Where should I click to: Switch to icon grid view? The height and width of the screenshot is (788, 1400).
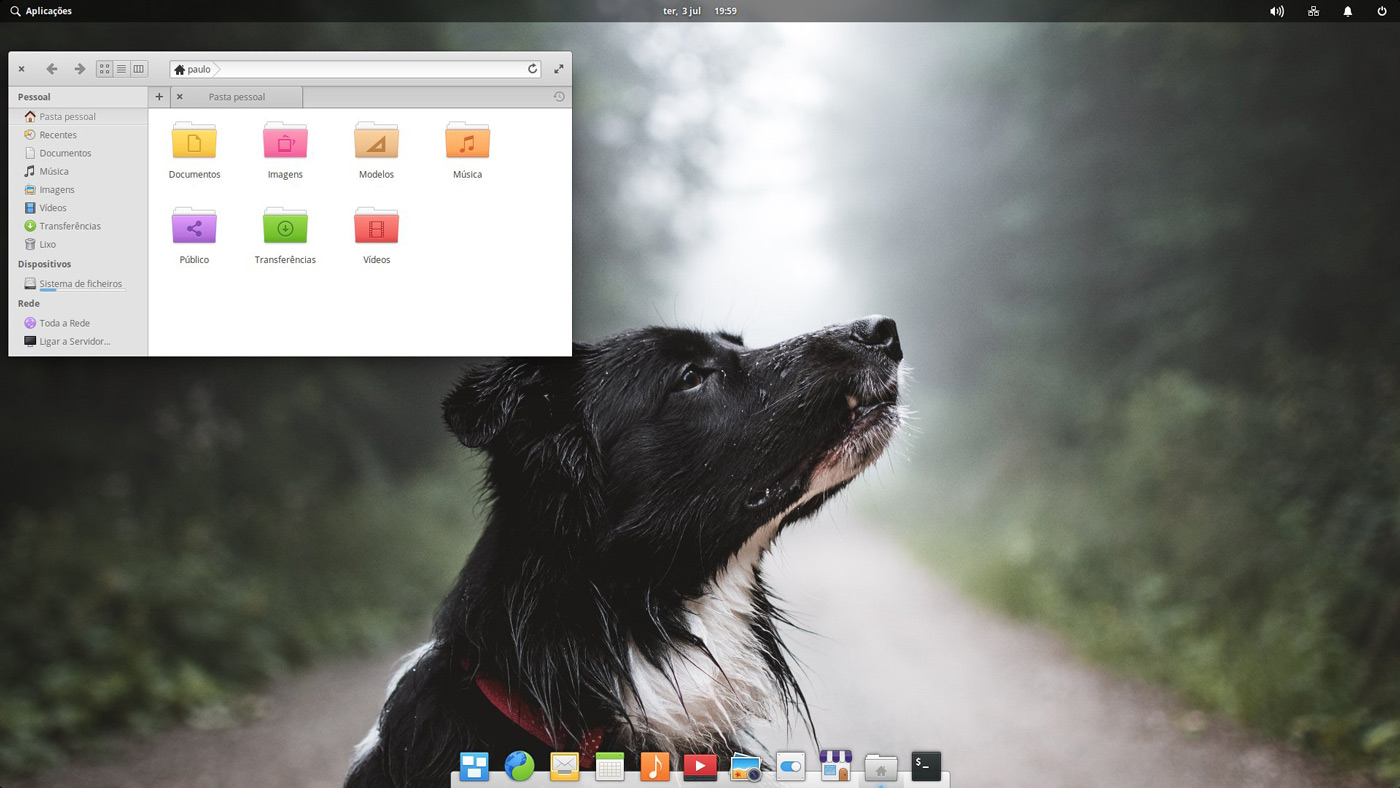104,69
